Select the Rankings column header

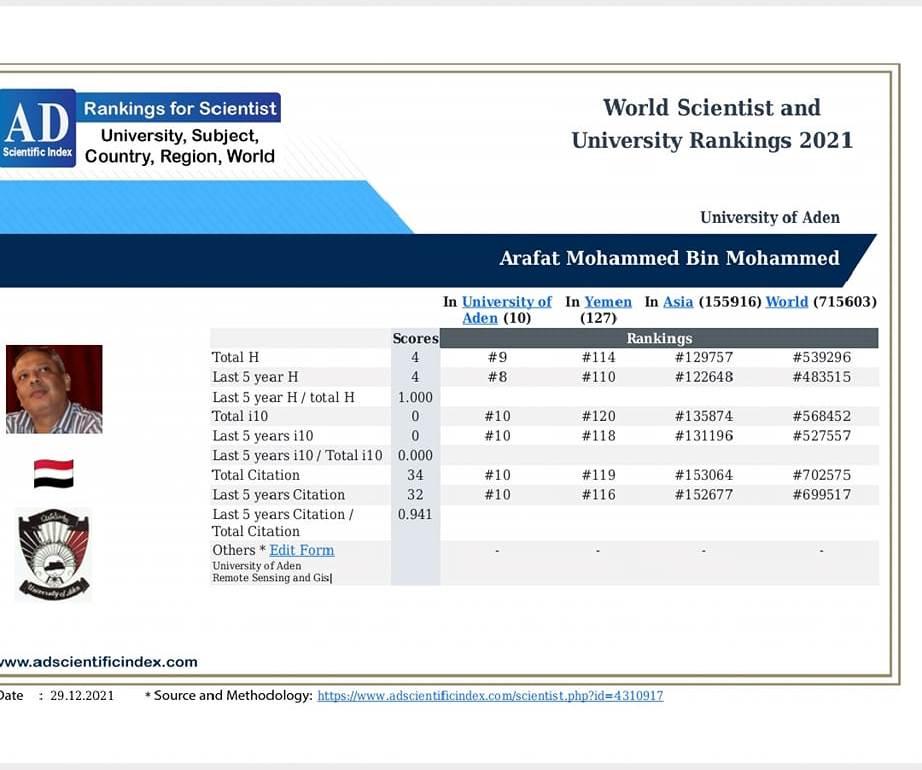tap(658, 338)
